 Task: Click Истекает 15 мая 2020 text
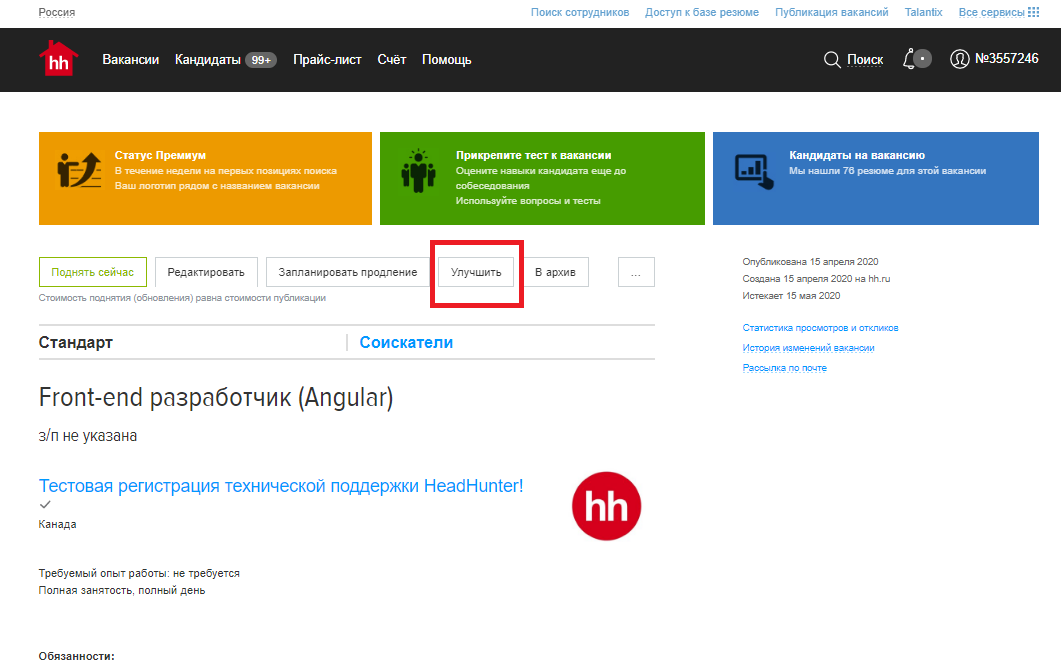click(791, 296)
